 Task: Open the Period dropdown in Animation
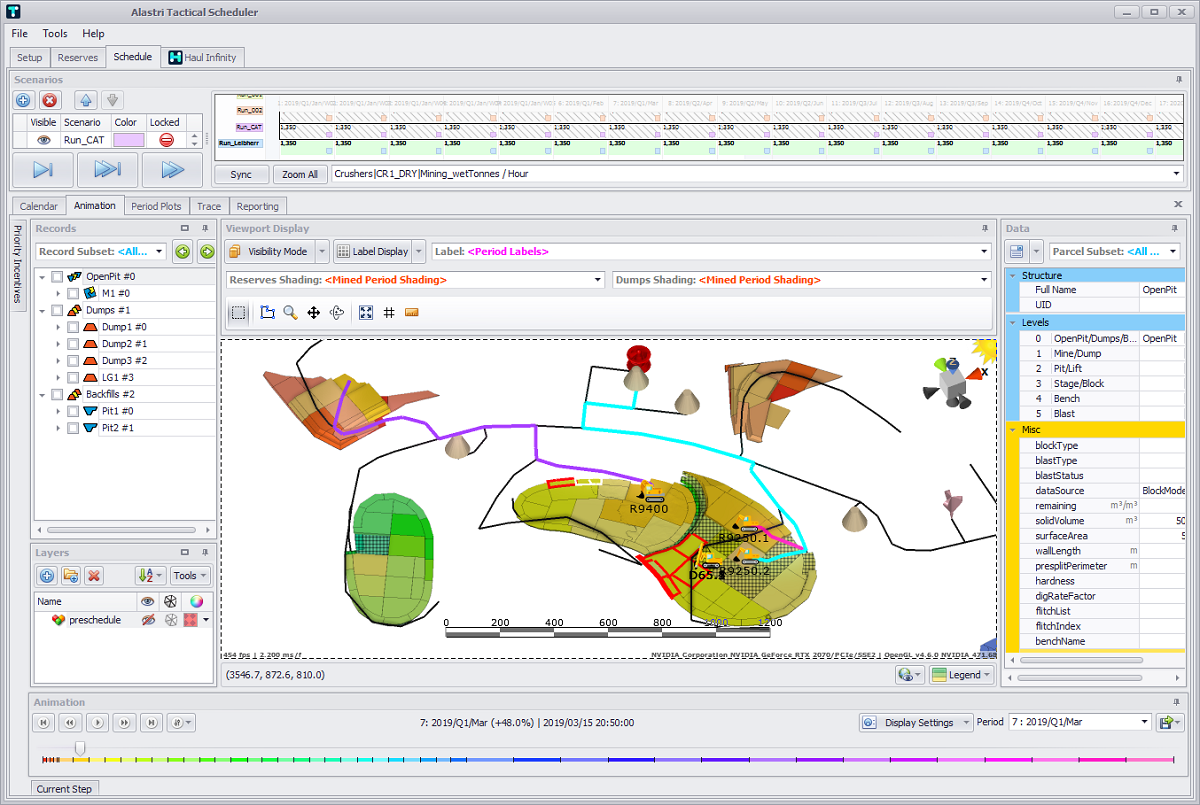[1145, 722]
